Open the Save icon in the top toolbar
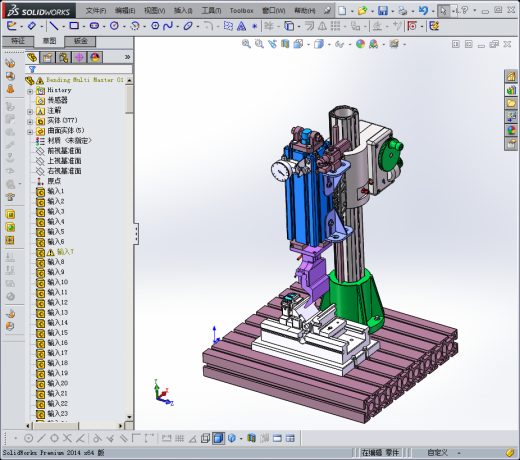The width and height of the screenshot is (520, 460). tap(383, 11)
